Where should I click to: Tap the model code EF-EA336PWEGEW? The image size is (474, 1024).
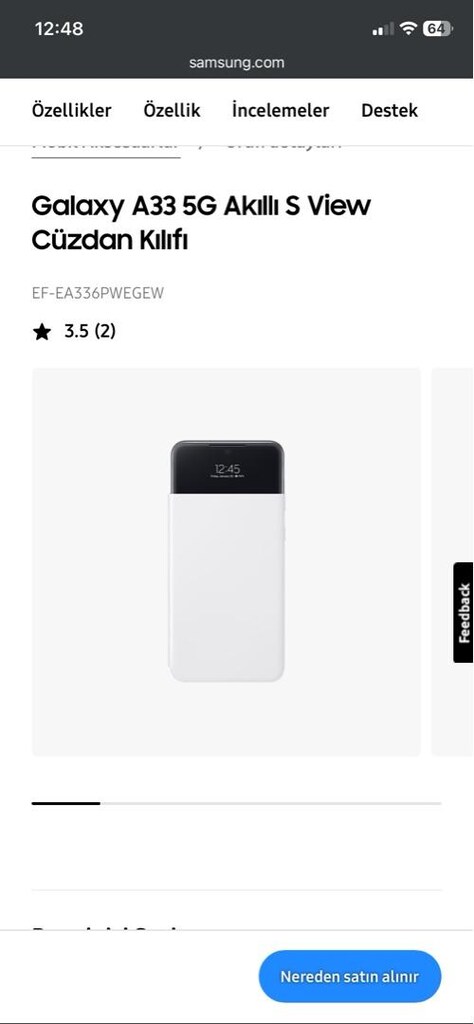98,293
